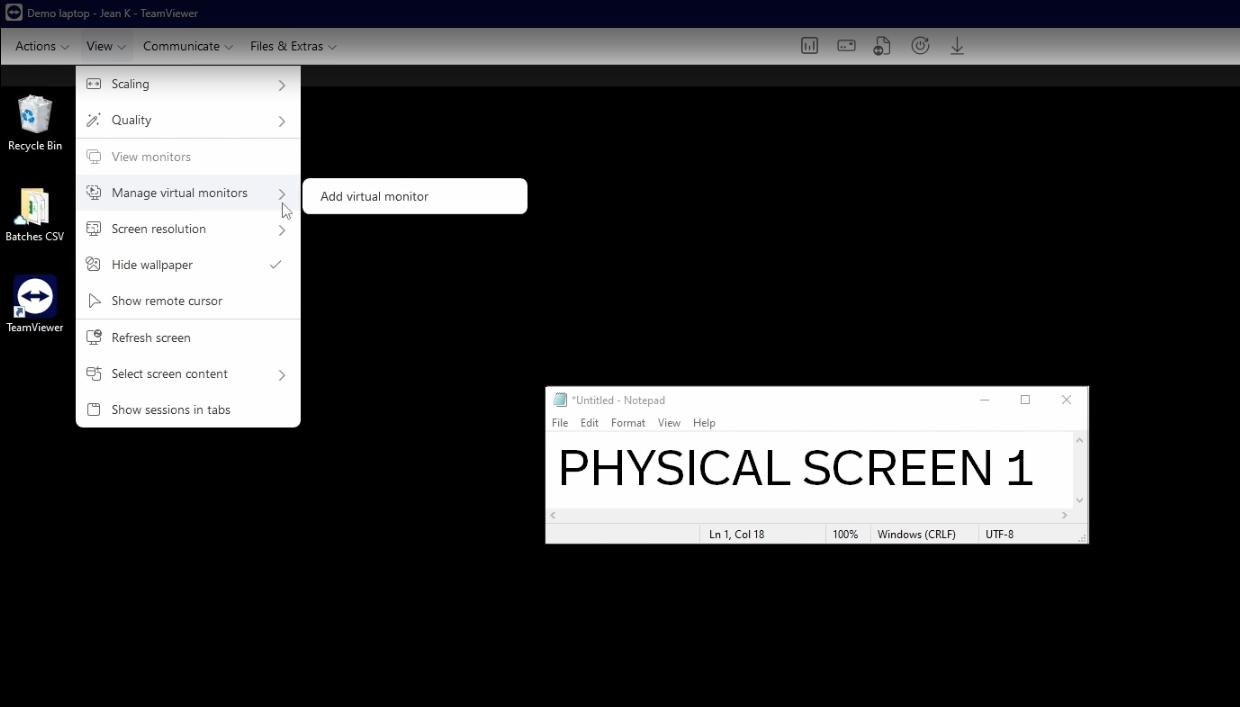Click Notepad's horizontal scroll right arrow
This screenshot has width=1240, height=707.
[1065, 516]
